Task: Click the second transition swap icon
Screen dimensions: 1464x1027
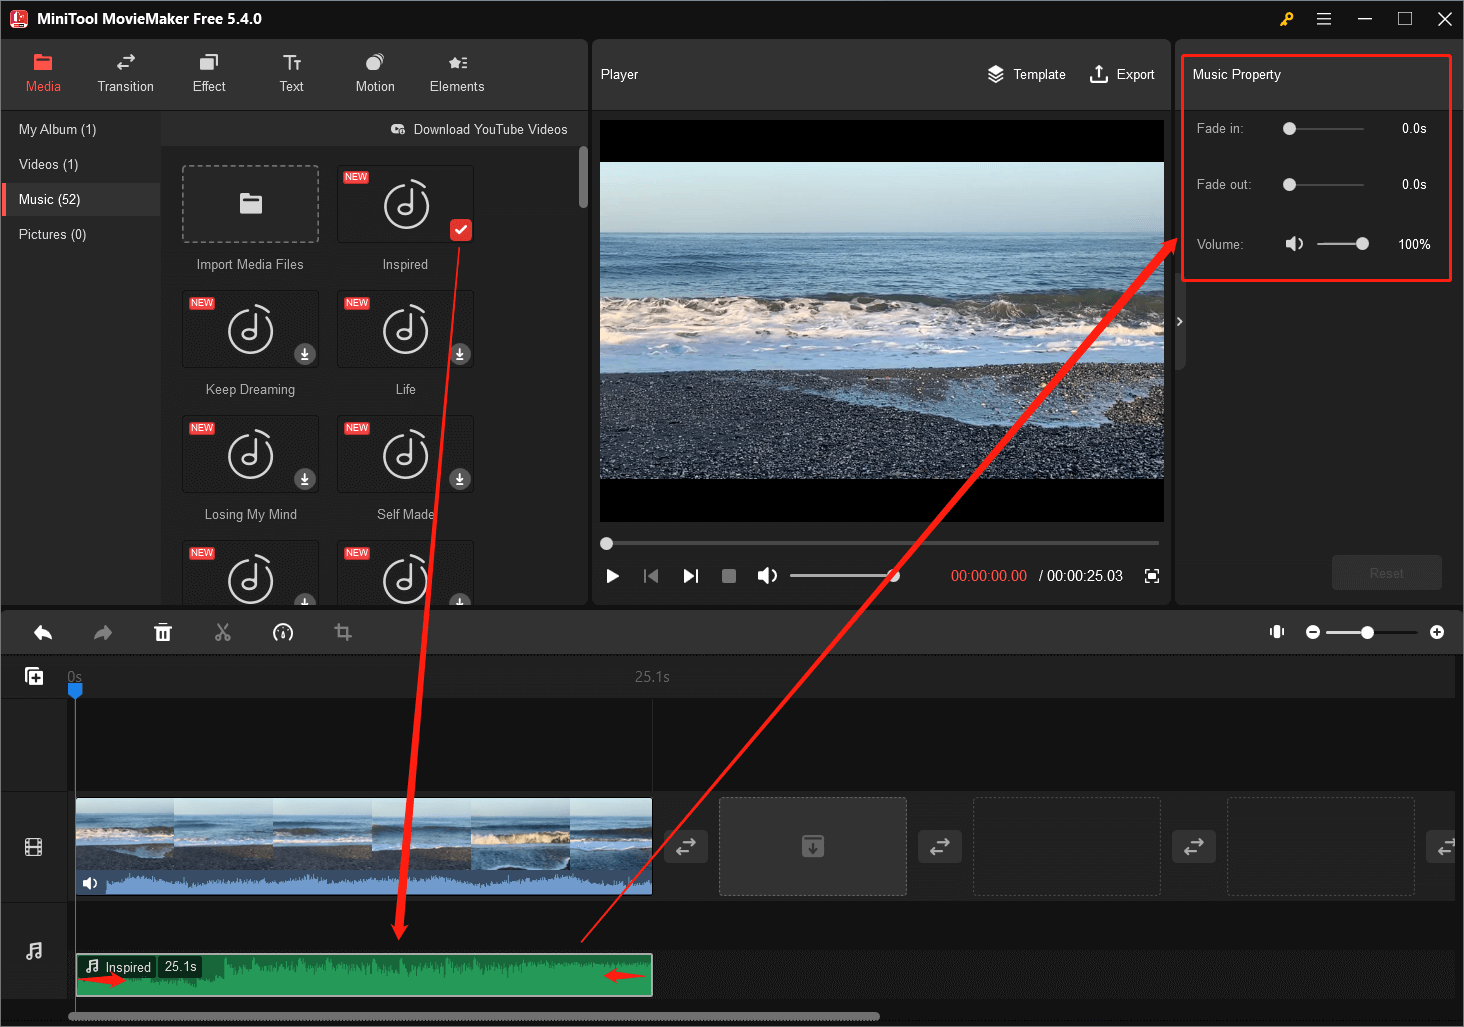Action: (x=940, y=846)
